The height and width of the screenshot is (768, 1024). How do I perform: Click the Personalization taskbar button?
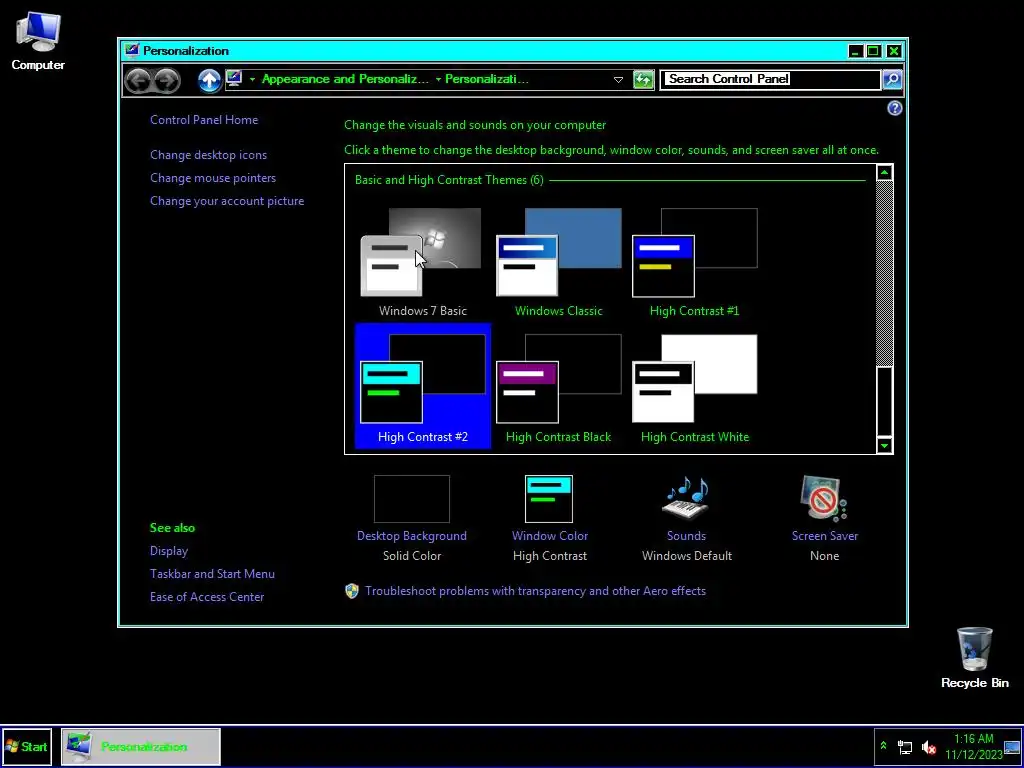(x=141, y=746)
